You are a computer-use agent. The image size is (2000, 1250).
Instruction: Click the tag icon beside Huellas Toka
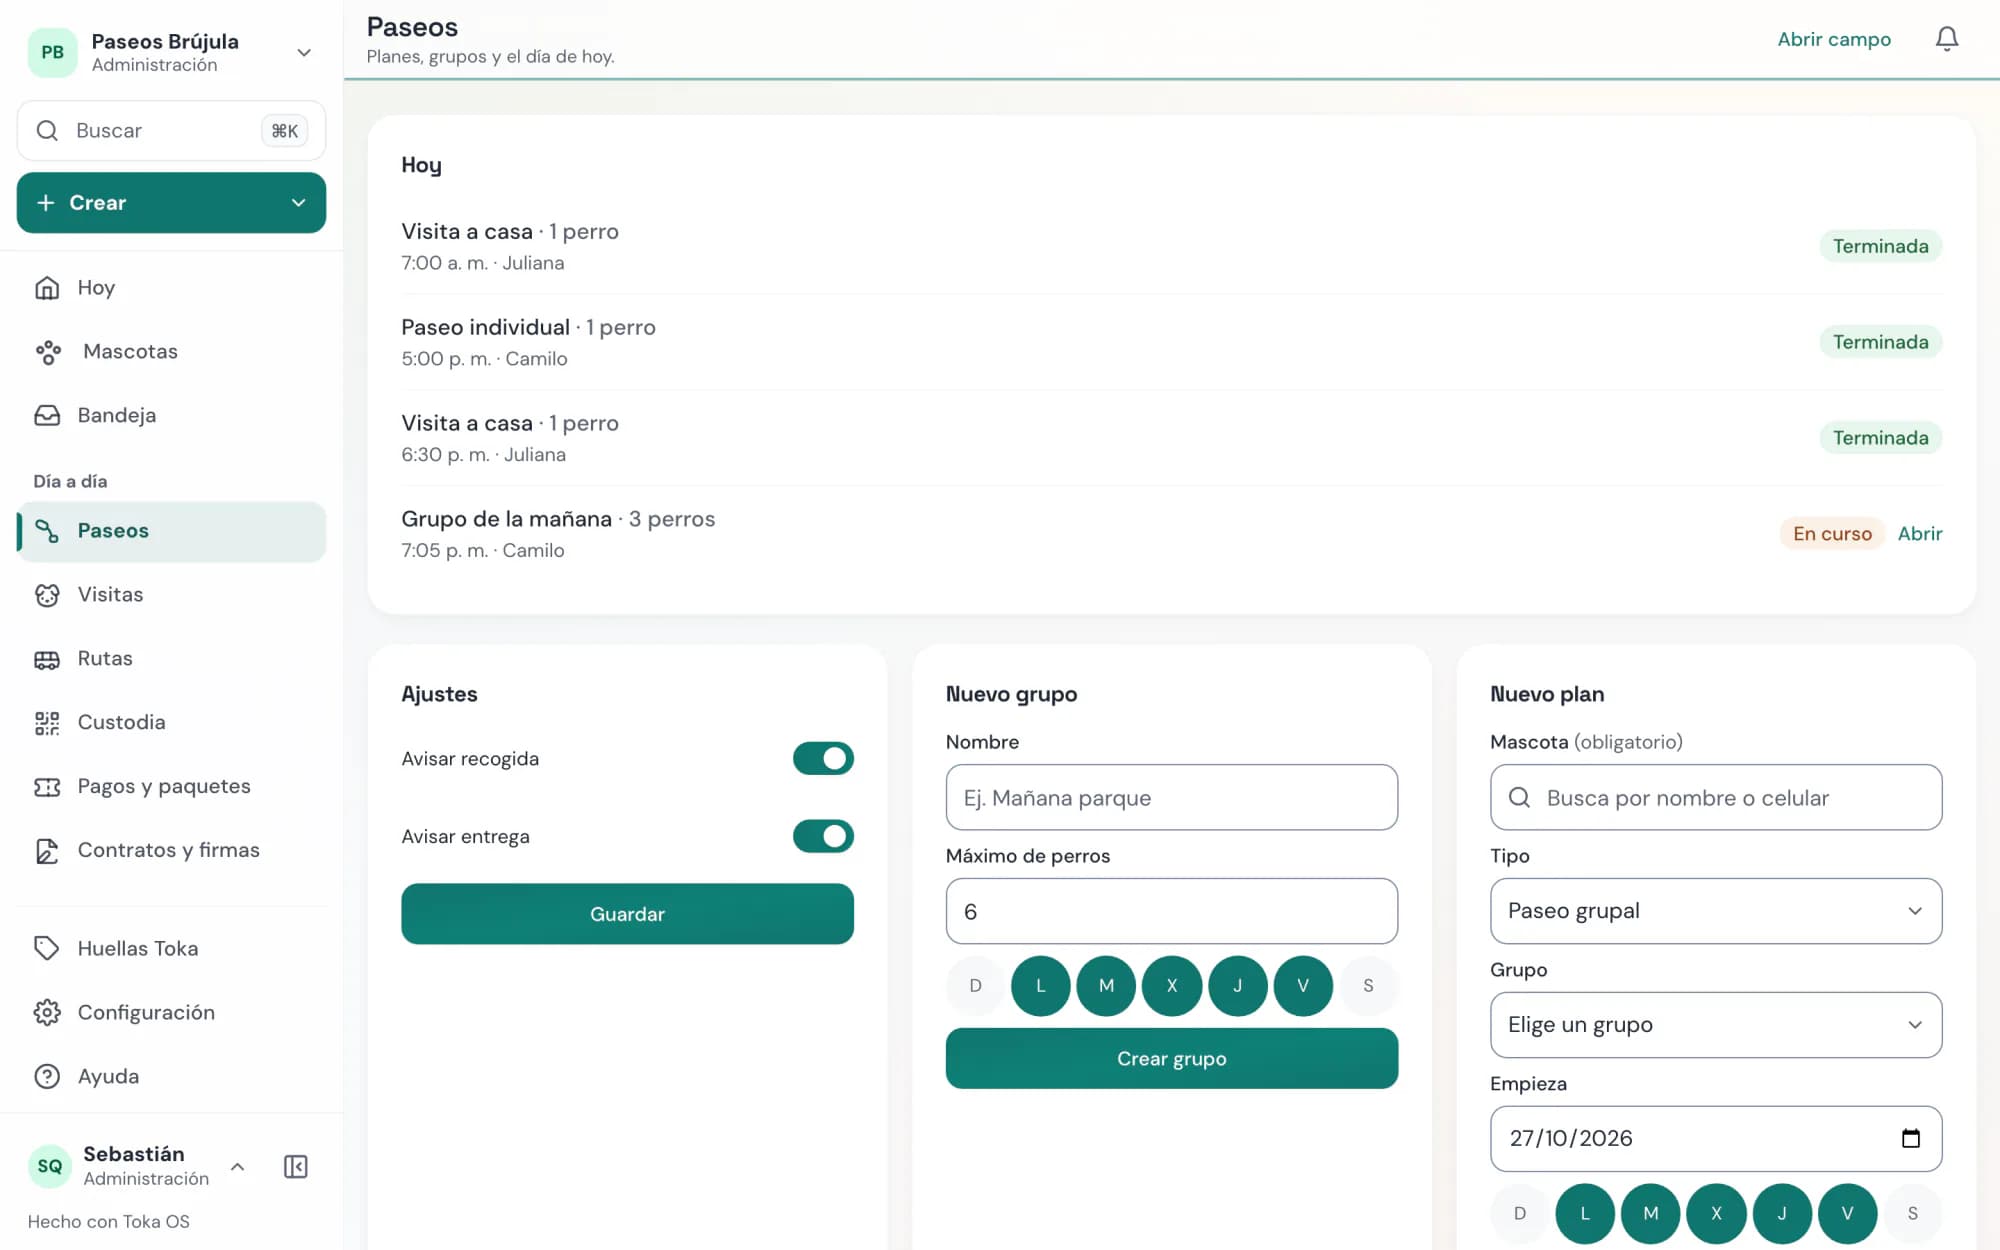(47, 949)
